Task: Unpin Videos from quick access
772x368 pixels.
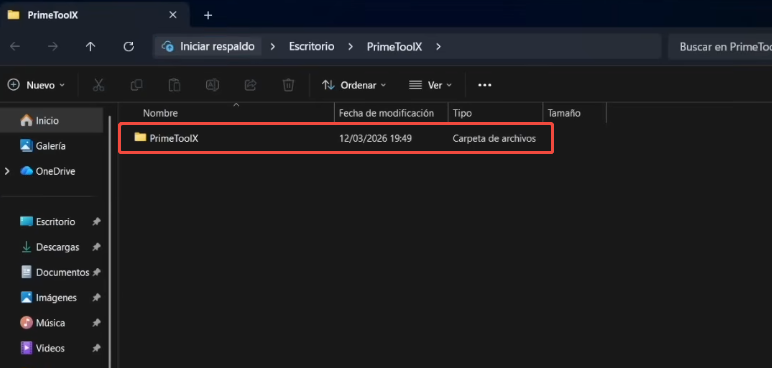Action: click(x=96, y=348)
